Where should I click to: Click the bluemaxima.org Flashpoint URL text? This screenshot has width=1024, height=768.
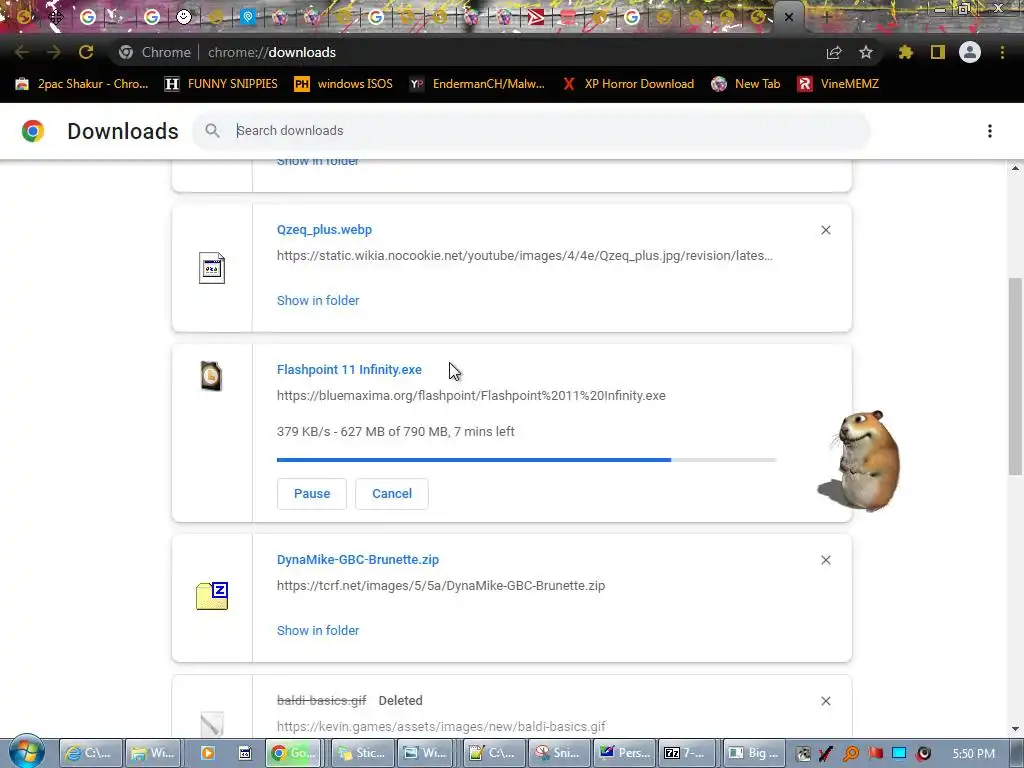(x=471, y=396)
